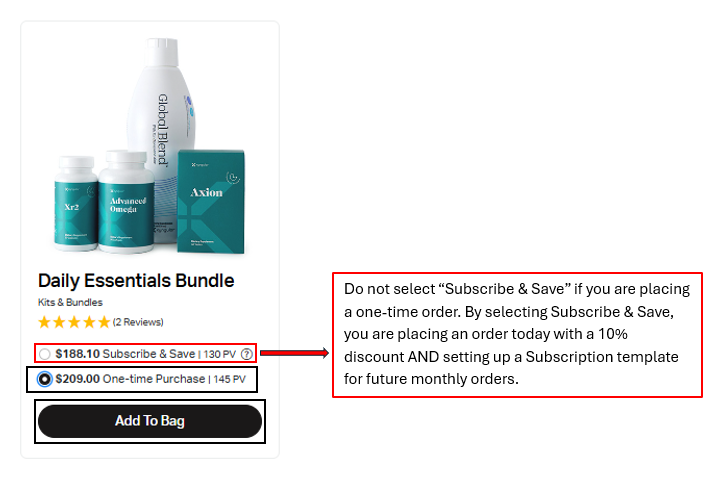Image resolution: width=715 pixels, height=487 pixels.
Task: Click the first rating star
Action: [44, 322]
